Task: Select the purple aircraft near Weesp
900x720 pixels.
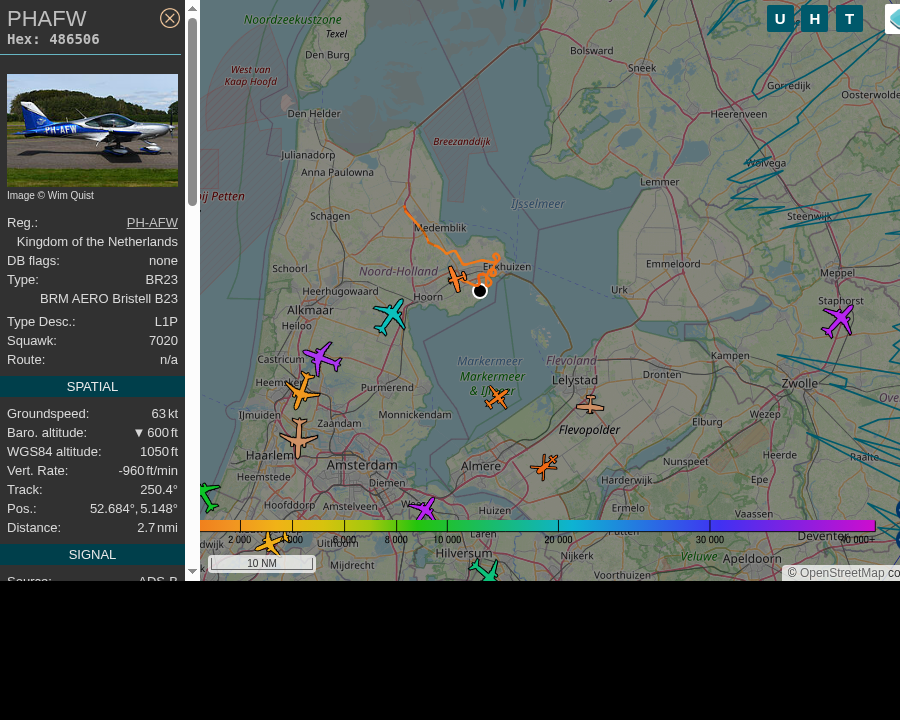Action: [424, 509]
